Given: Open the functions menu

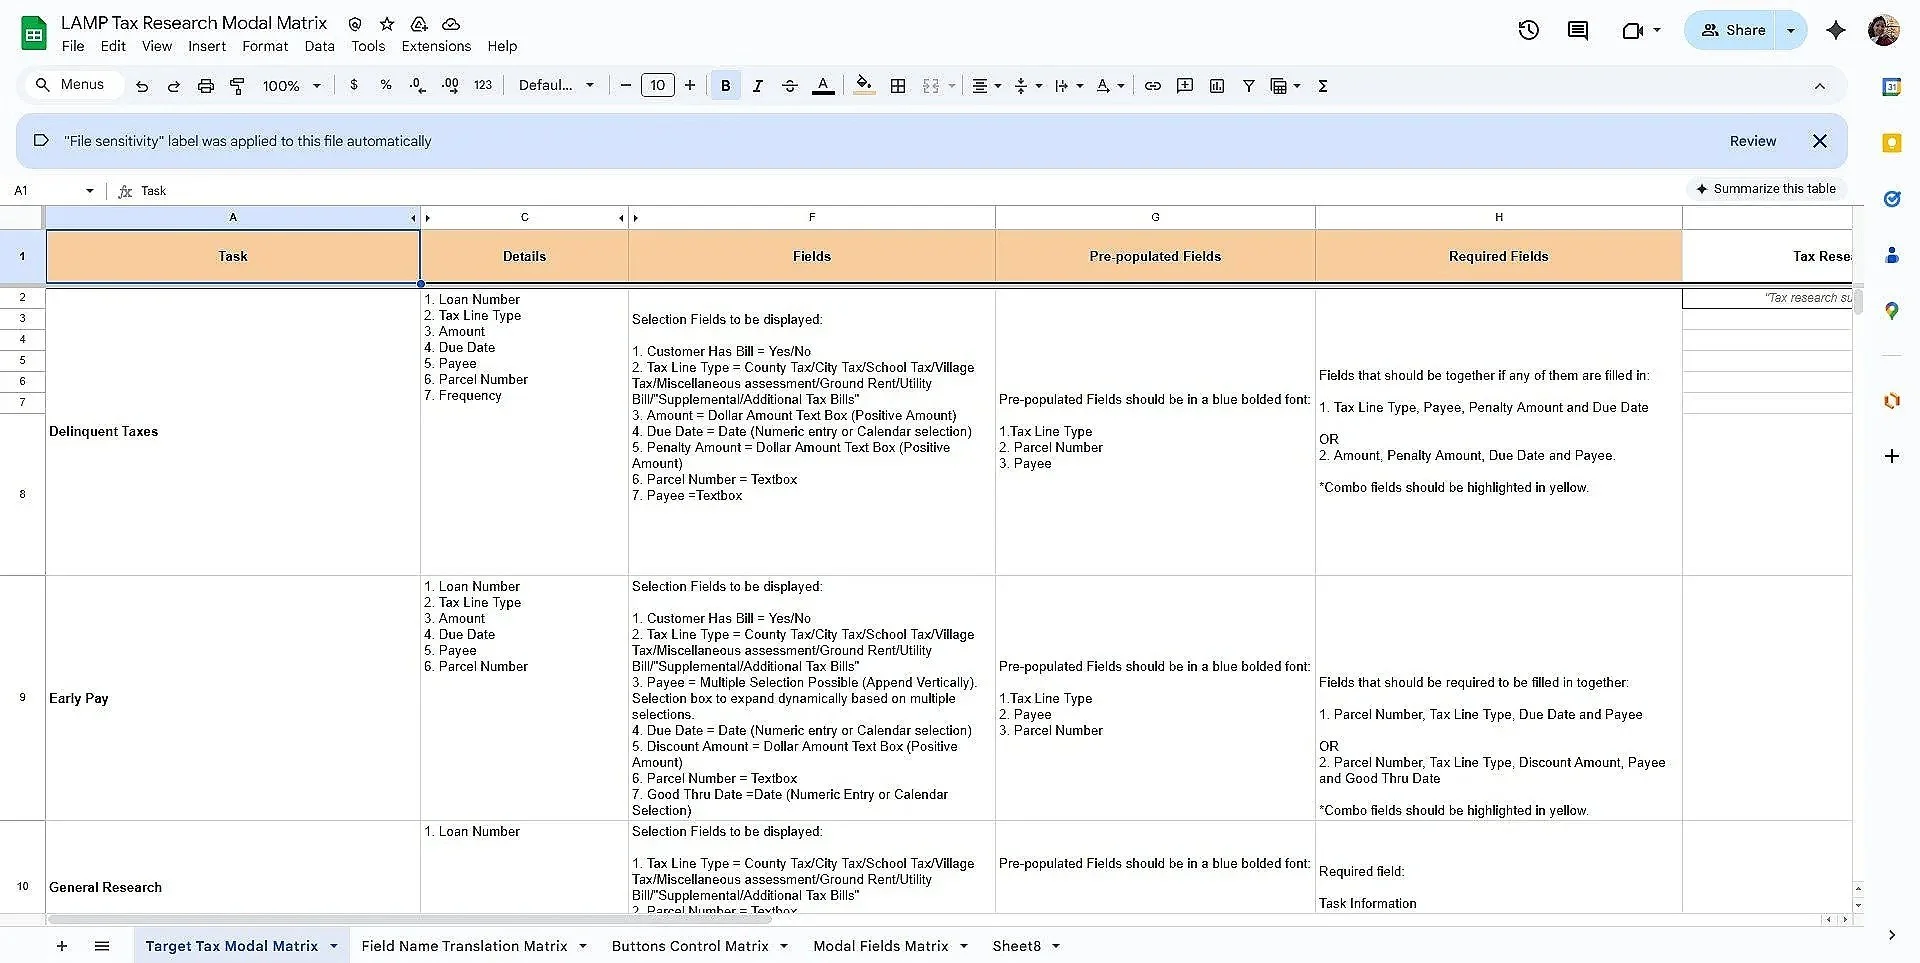Looking at the screenshot, I should [x=1323, y=86].
